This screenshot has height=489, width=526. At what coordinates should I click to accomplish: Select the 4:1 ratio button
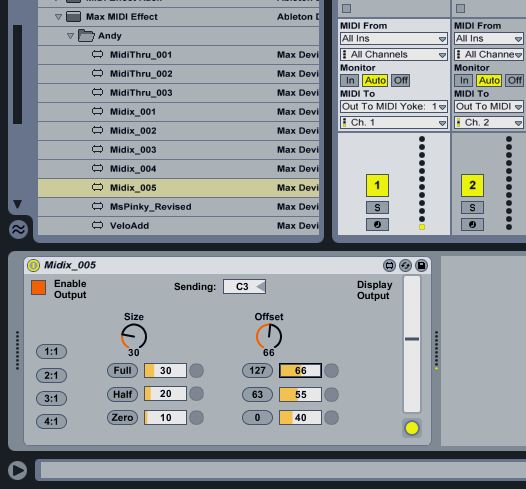51,421
